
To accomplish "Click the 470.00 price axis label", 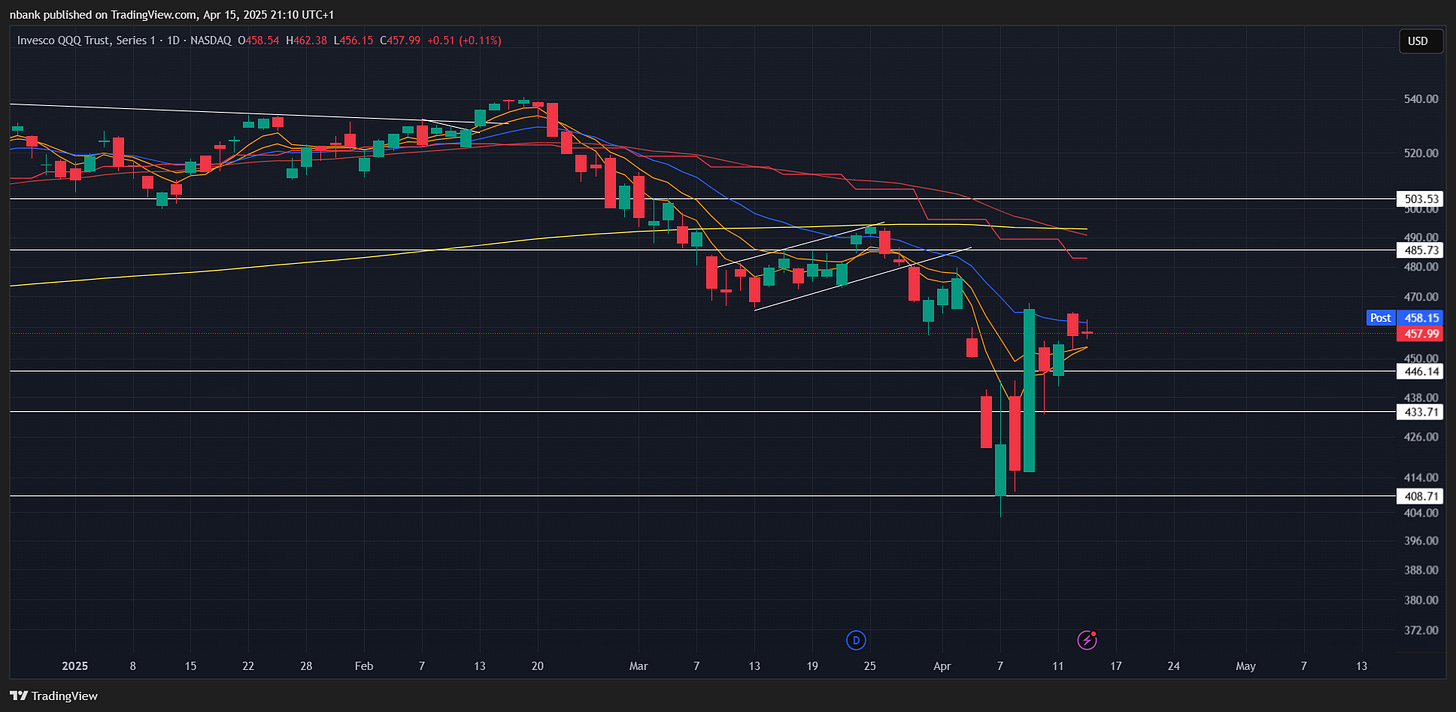I will click(x=1419, y=297).
